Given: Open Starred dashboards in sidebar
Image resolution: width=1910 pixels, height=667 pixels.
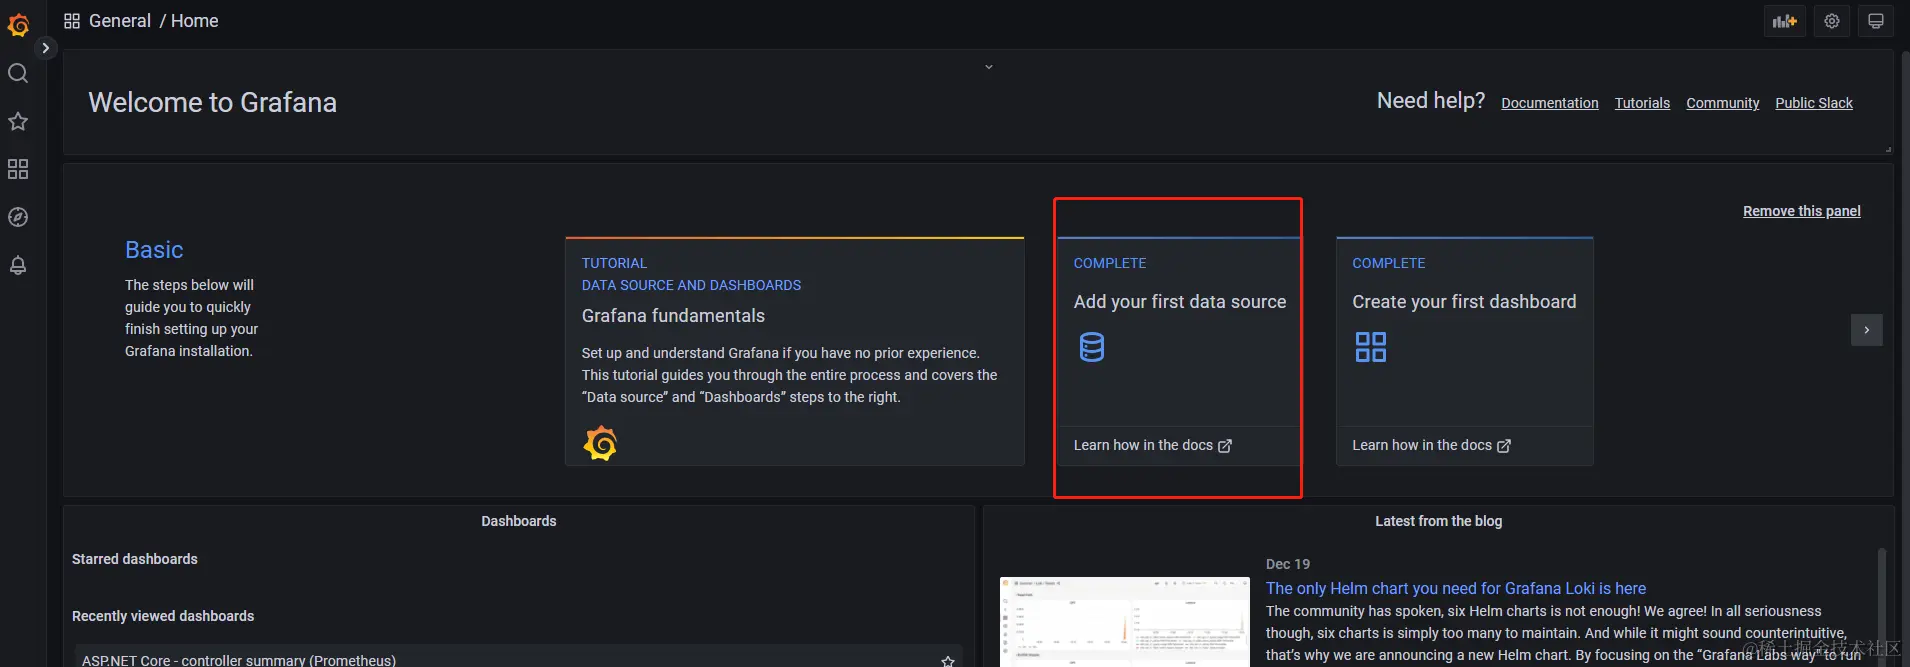Looking at the screenshot, I should (18, 121).
